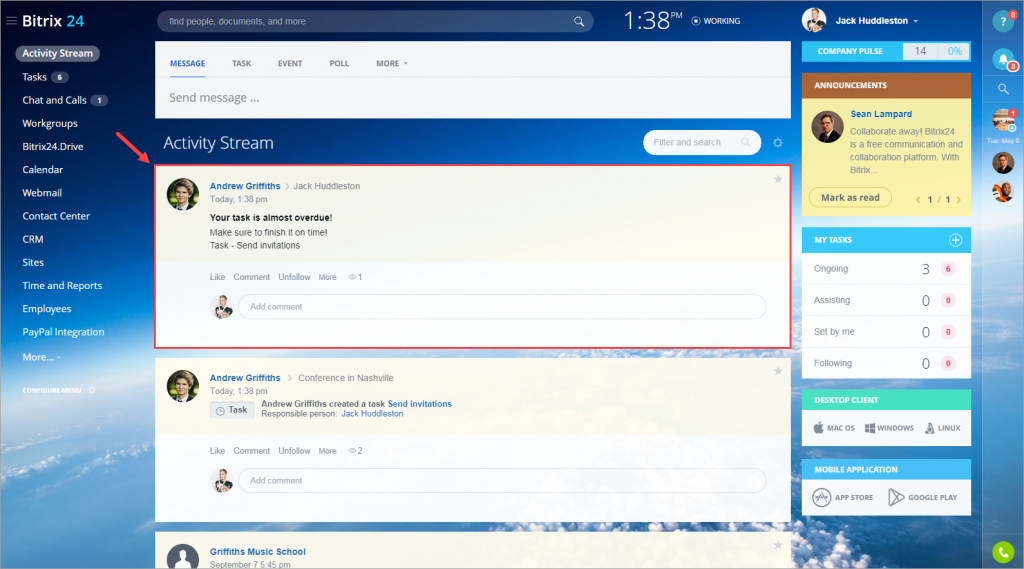Screen dimensions: 1024x569
Task: Open CRM in left menu
Action: [33, 239]
